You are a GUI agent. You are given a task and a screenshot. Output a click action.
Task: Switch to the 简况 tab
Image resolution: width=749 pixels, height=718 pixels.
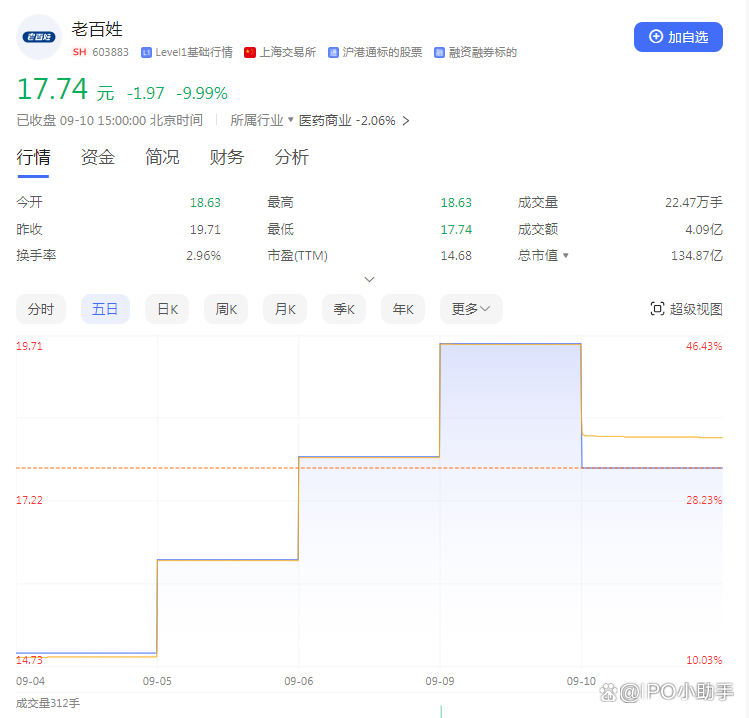162,157
